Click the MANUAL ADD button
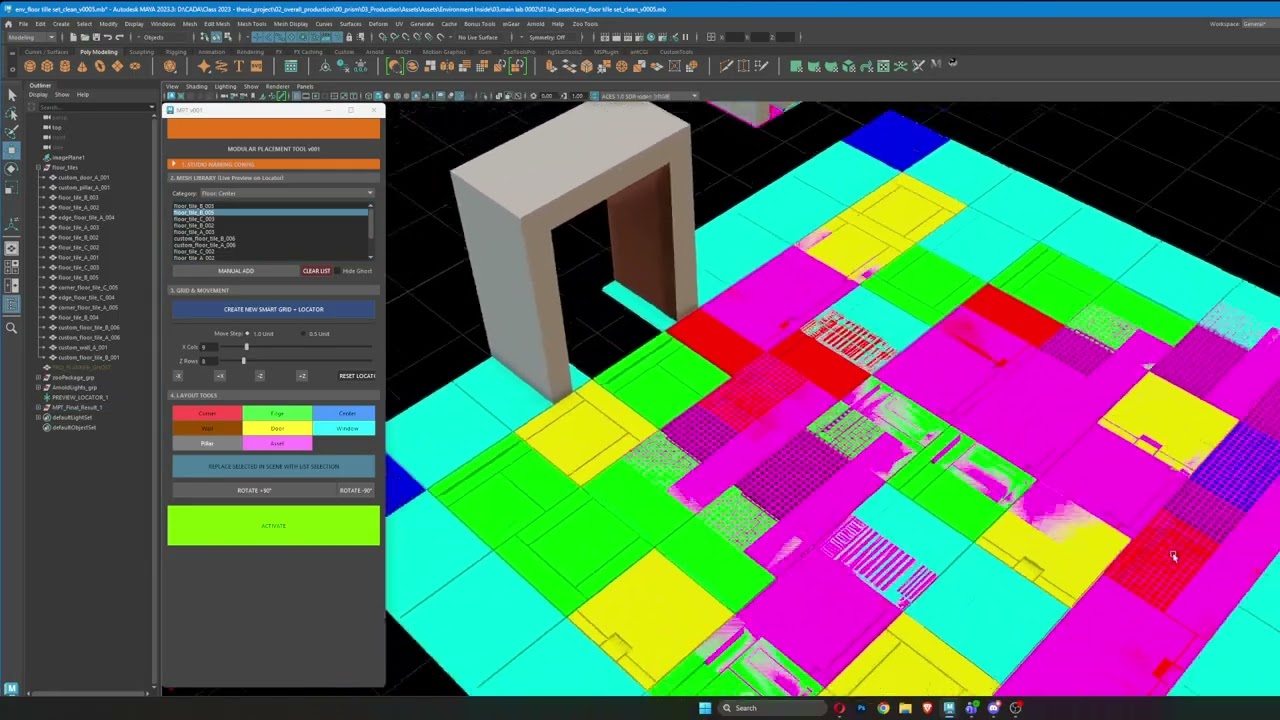 tap(236, 271)
